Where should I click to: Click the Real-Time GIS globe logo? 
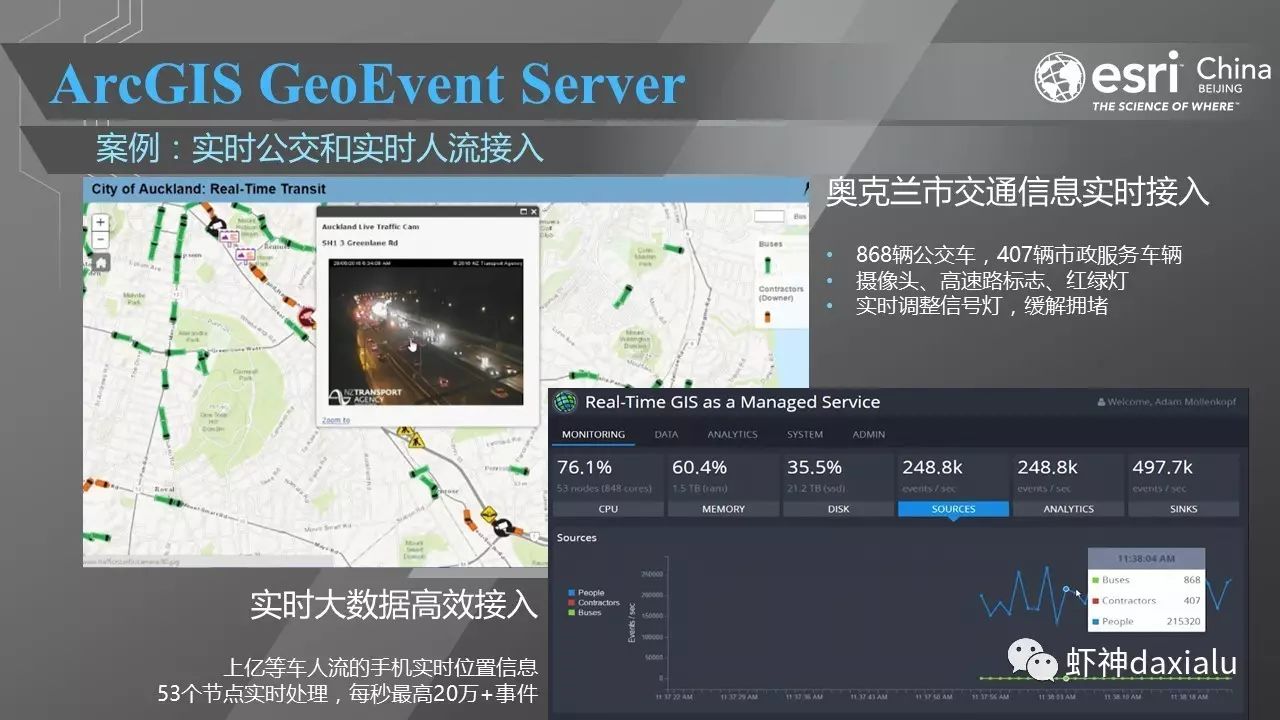pos(566,402)
